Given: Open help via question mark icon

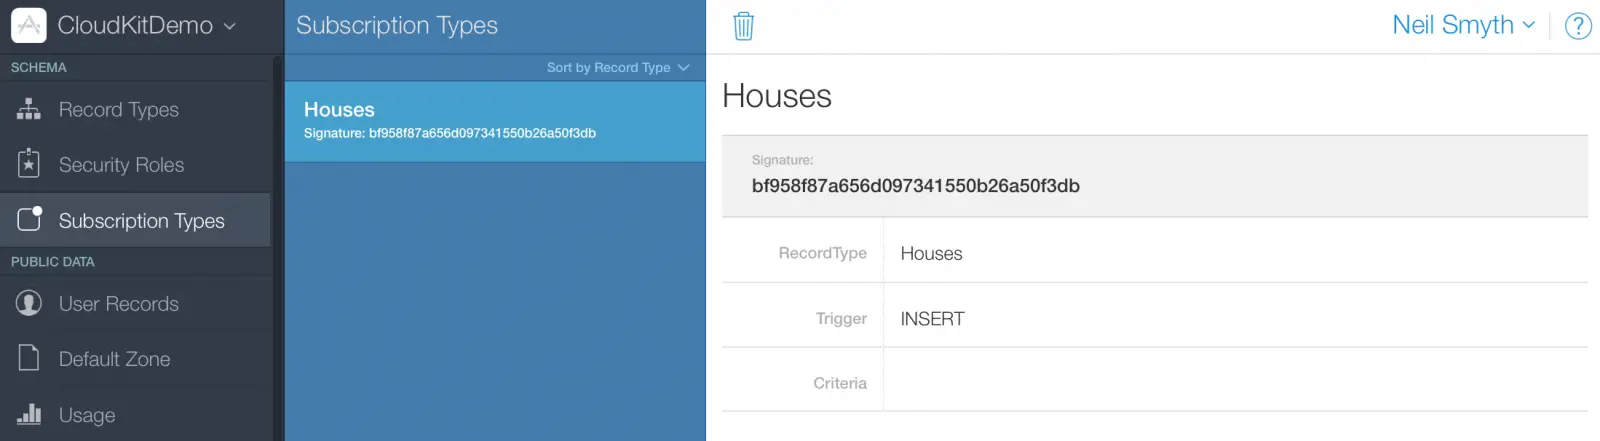Looking at the screenshot, I should tap(1577, 26).
